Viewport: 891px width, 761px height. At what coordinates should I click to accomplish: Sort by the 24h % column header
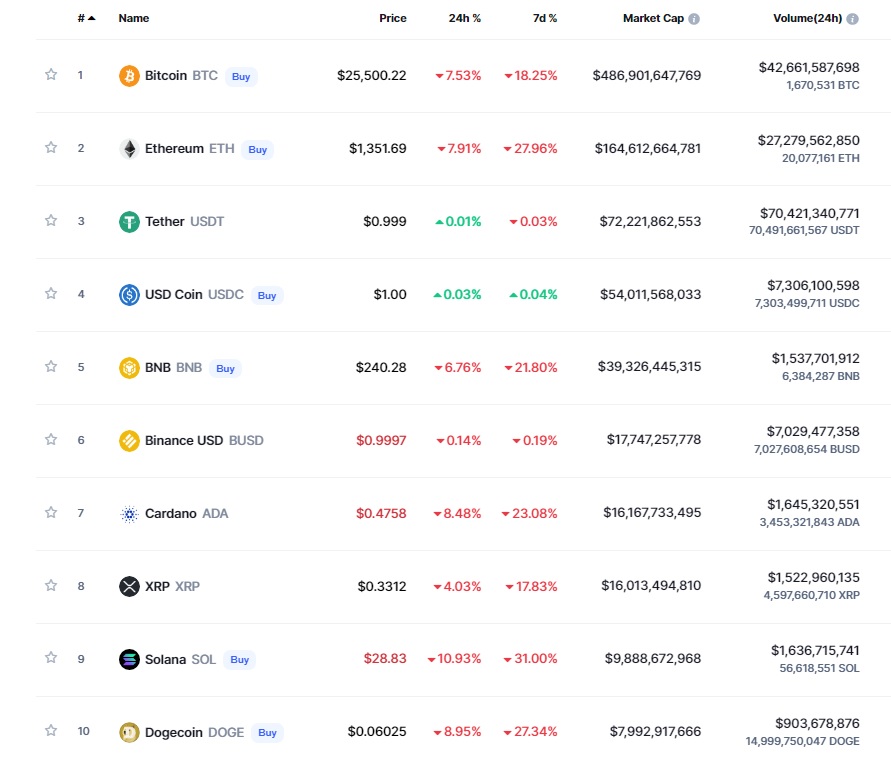tap(464, 18)
